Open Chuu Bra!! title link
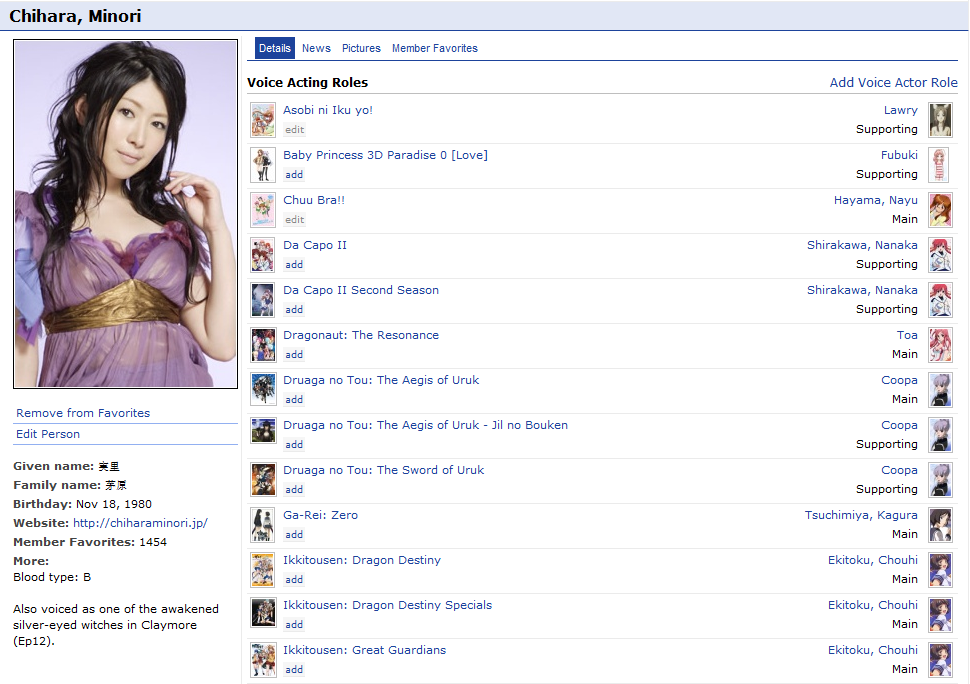The image size is (970, 684). (x=314, y=200)
